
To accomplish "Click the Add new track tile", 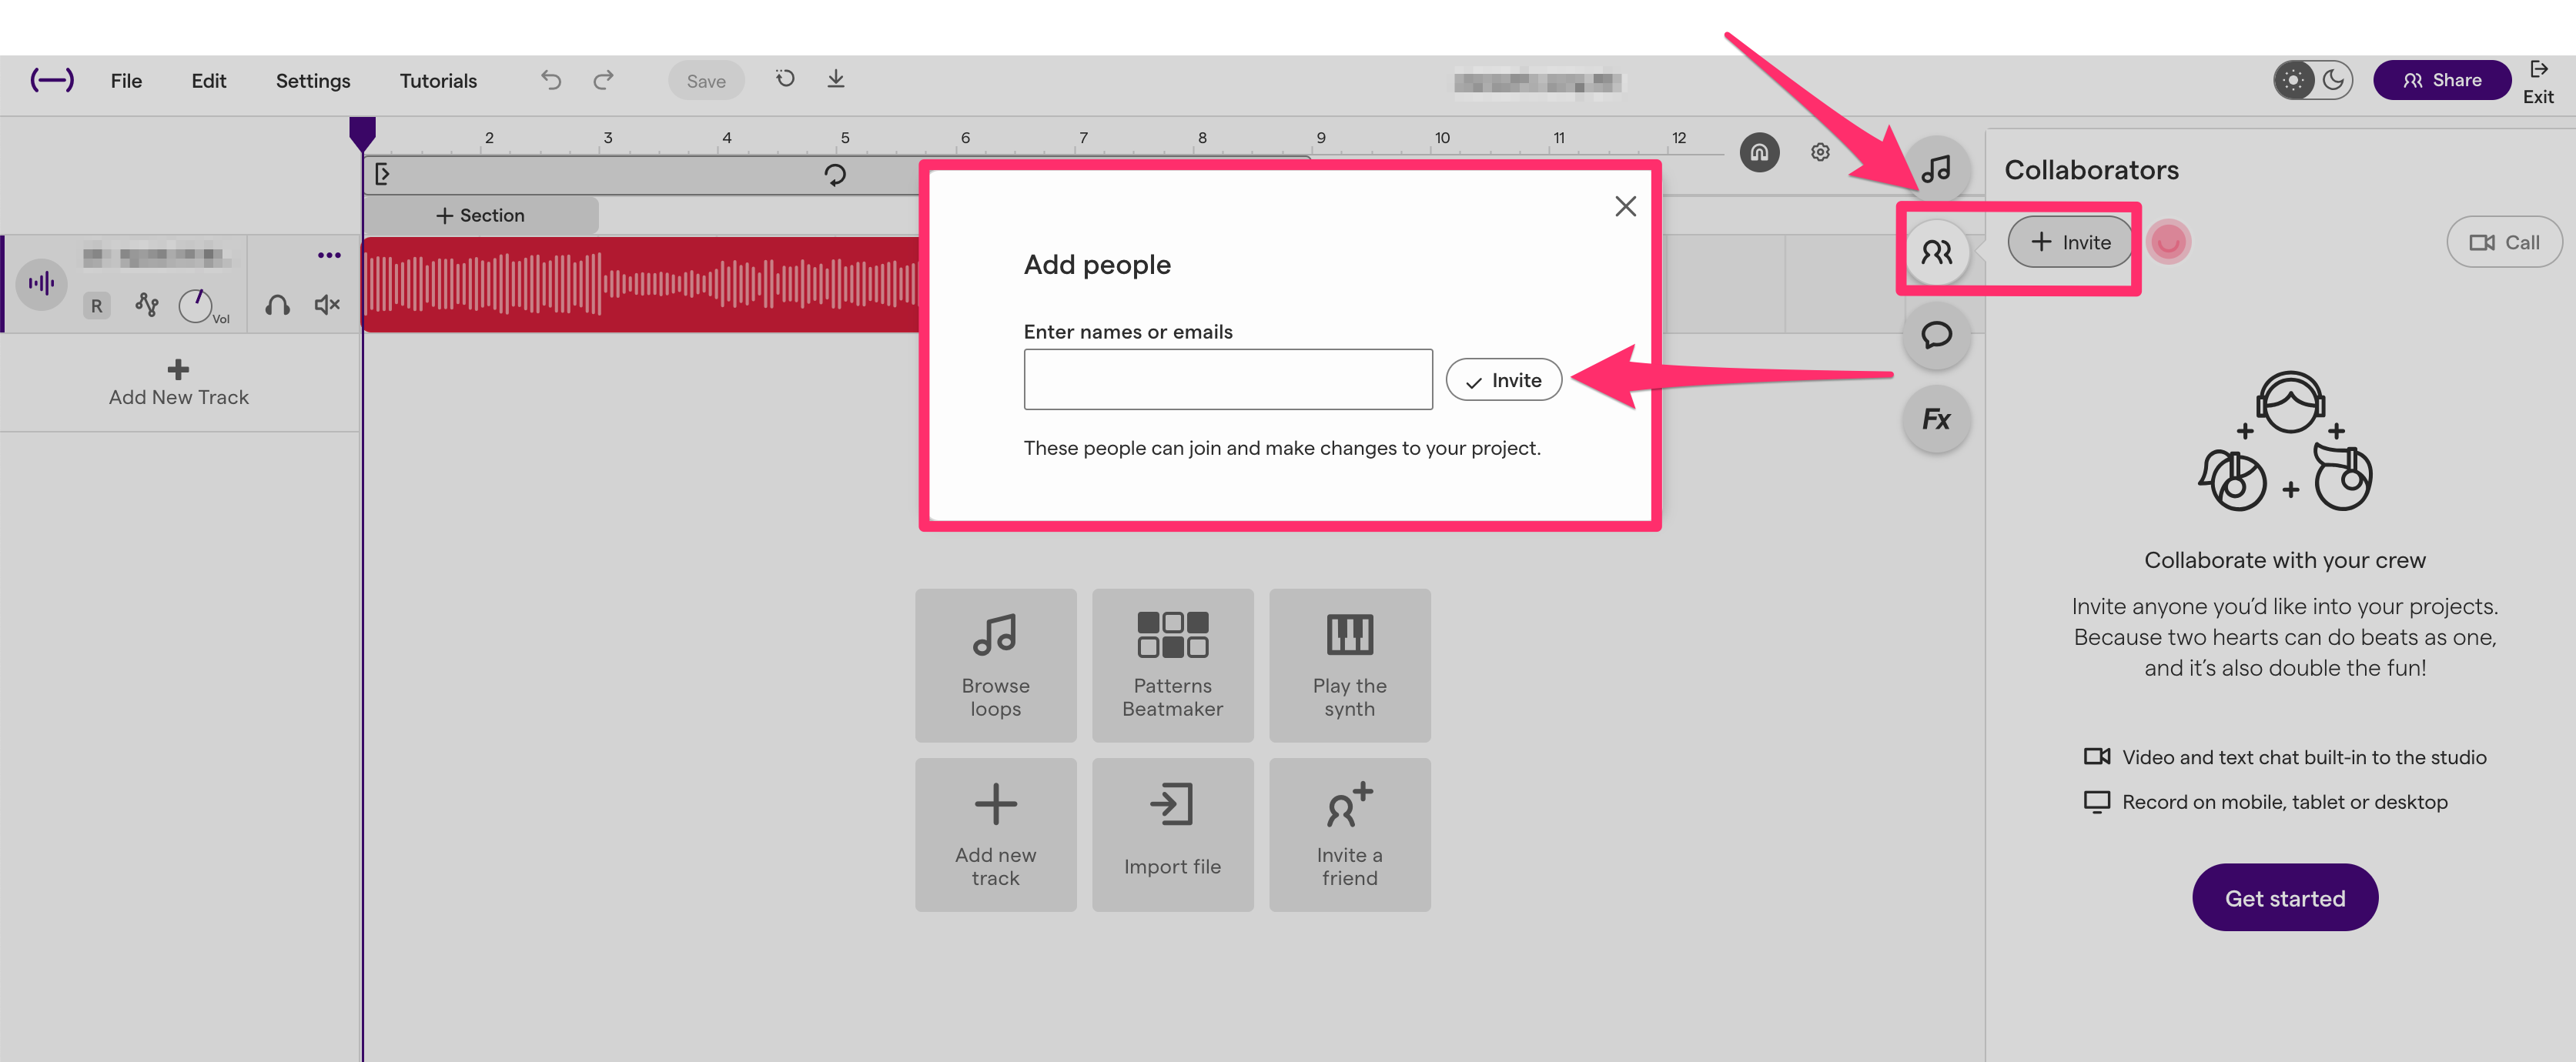I will [996, 835].
